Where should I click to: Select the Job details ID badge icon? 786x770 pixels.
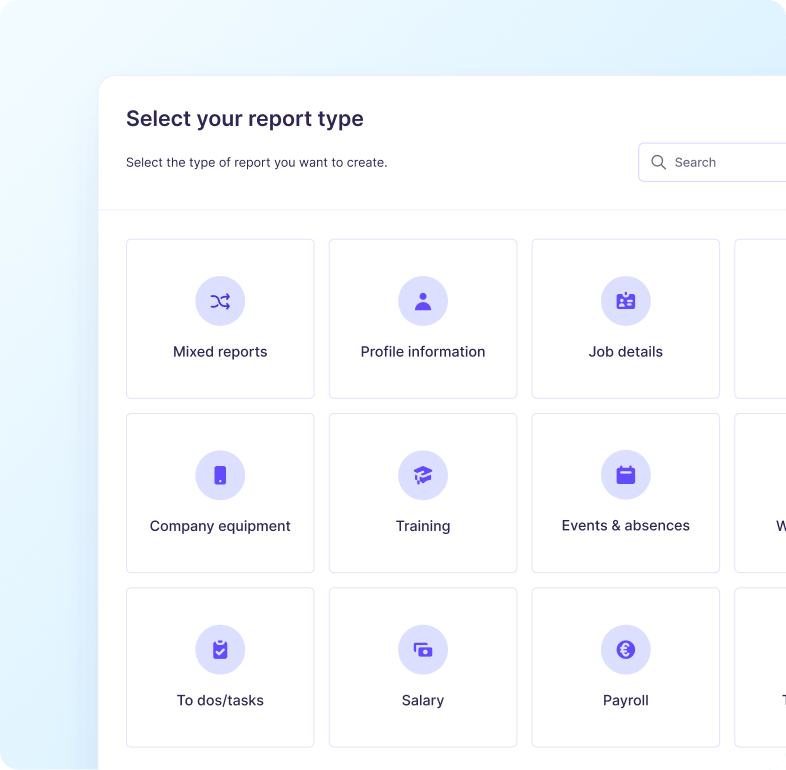pyautogui.click(x=626, y=301)
